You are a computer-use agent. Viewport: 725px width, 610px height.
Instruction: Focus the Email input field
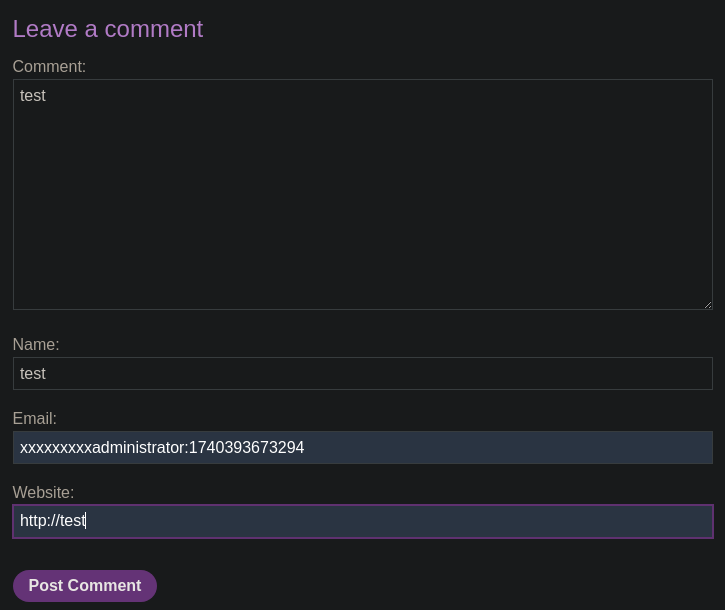pyautogui.click(x=363, y=447)
